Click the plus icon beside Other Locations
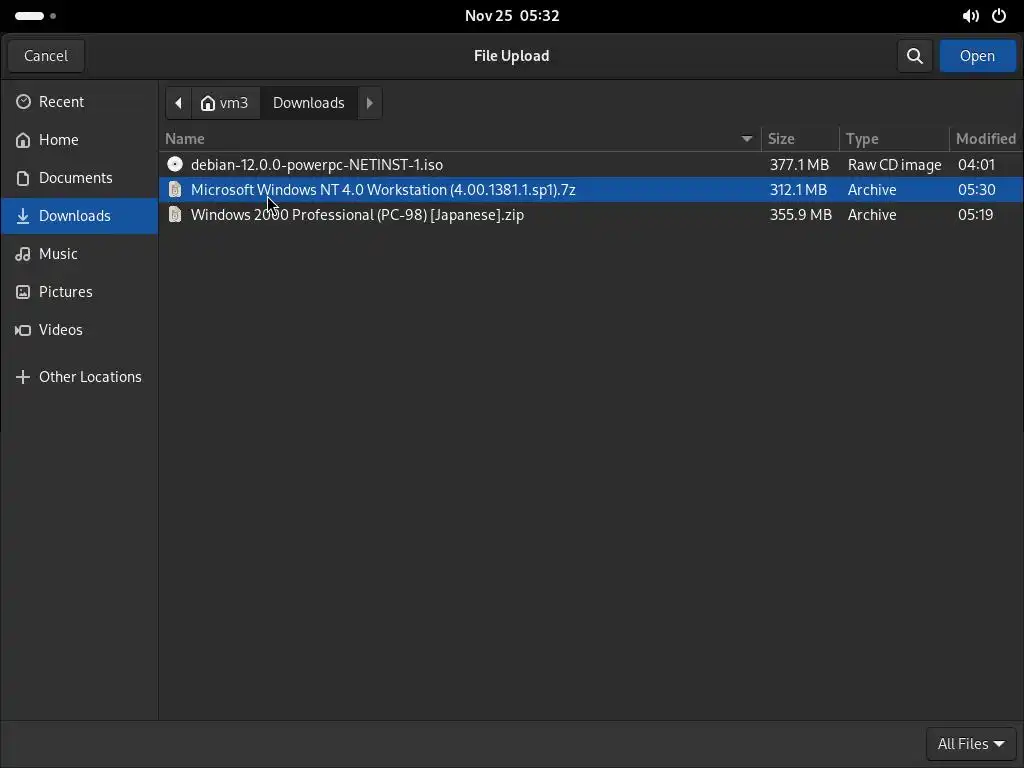 coord(23,377)
